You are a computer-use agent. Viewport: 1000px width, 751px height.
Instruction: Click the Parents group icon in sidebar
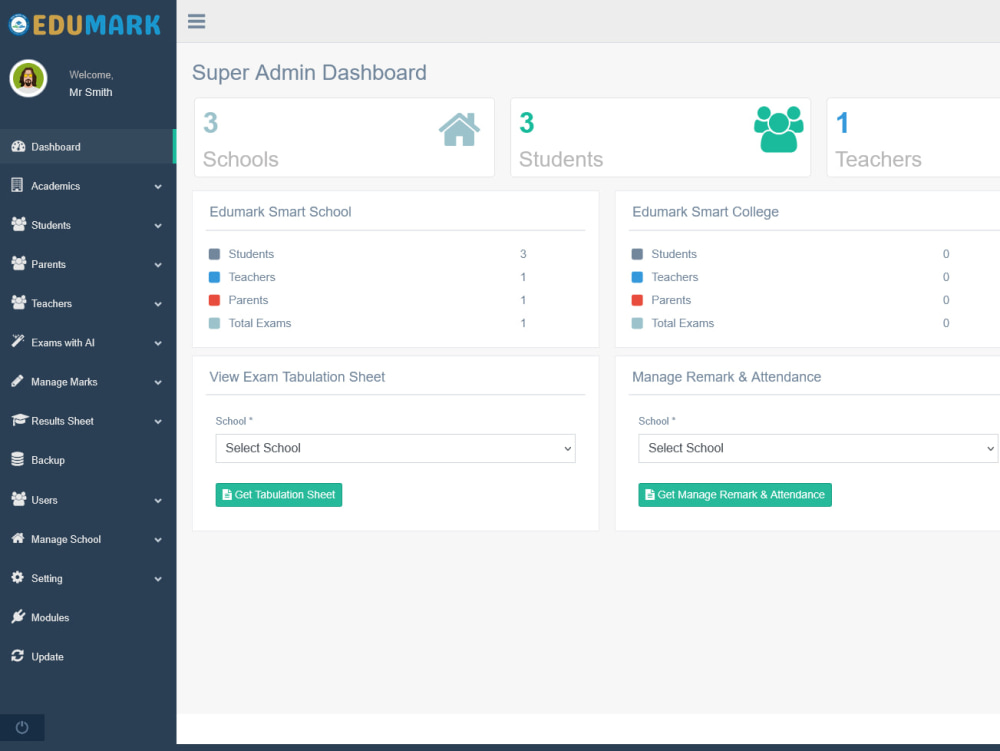(x=18, y=263)
